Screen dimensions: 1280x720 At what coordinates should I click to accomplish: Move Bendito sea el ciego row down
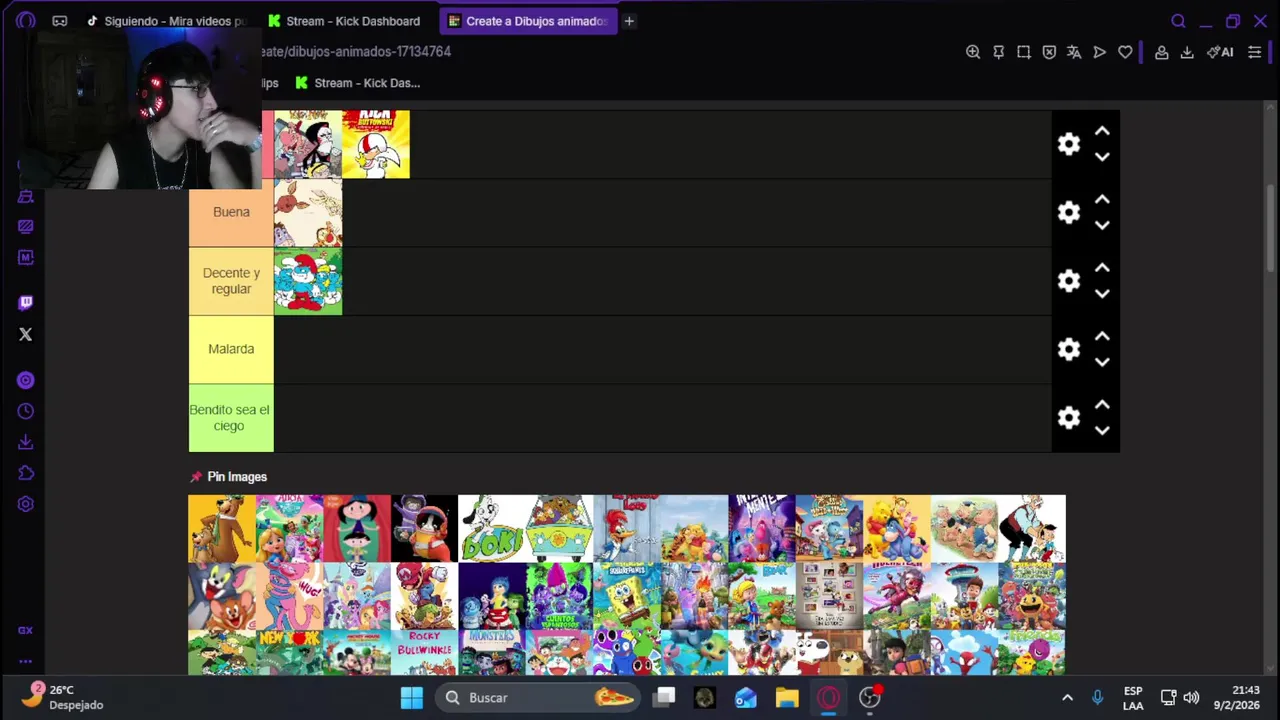click(x=1102, y=430)
